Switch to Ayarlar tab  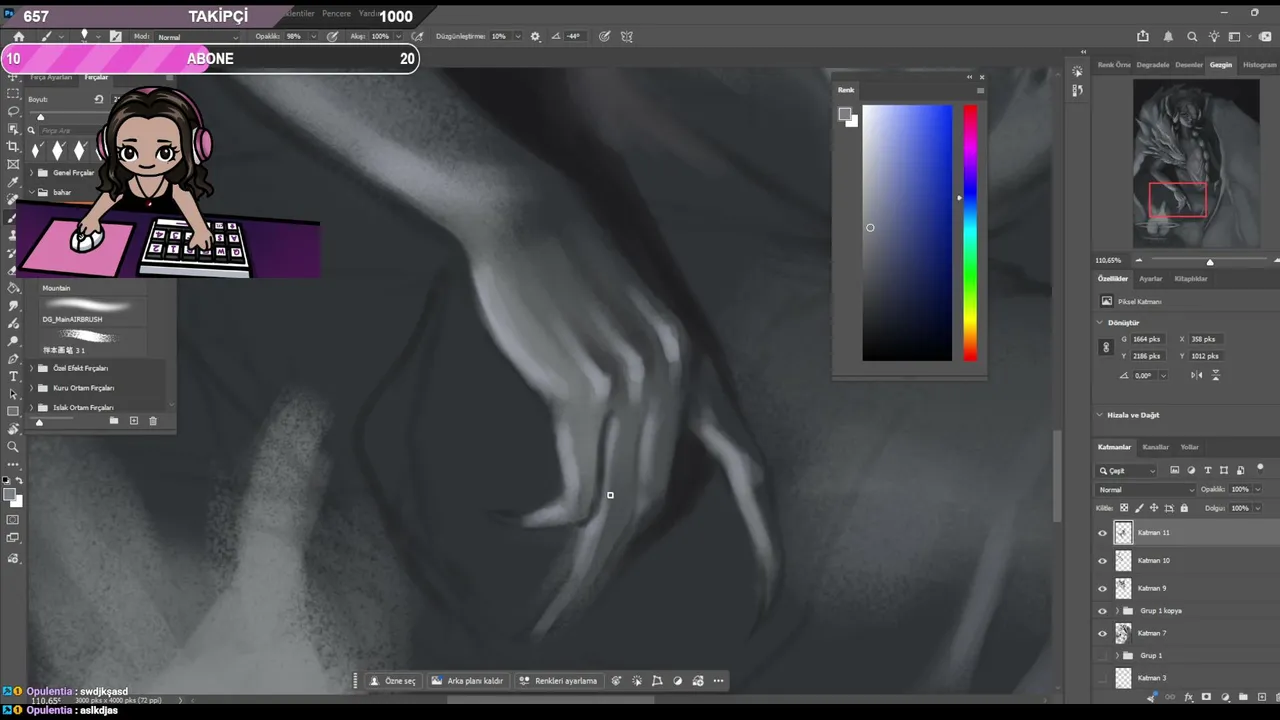(x=1151, y=279)
